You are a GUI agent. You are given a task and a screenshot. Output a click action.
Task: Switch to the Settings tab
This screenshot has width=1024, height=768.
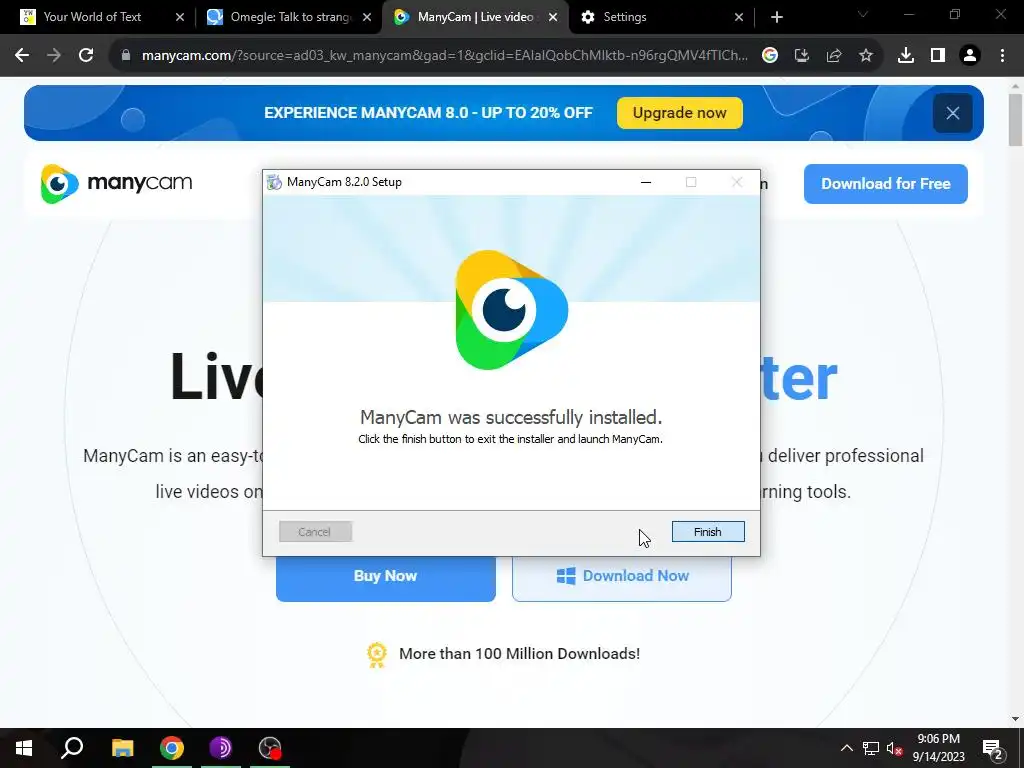[624, 17]
